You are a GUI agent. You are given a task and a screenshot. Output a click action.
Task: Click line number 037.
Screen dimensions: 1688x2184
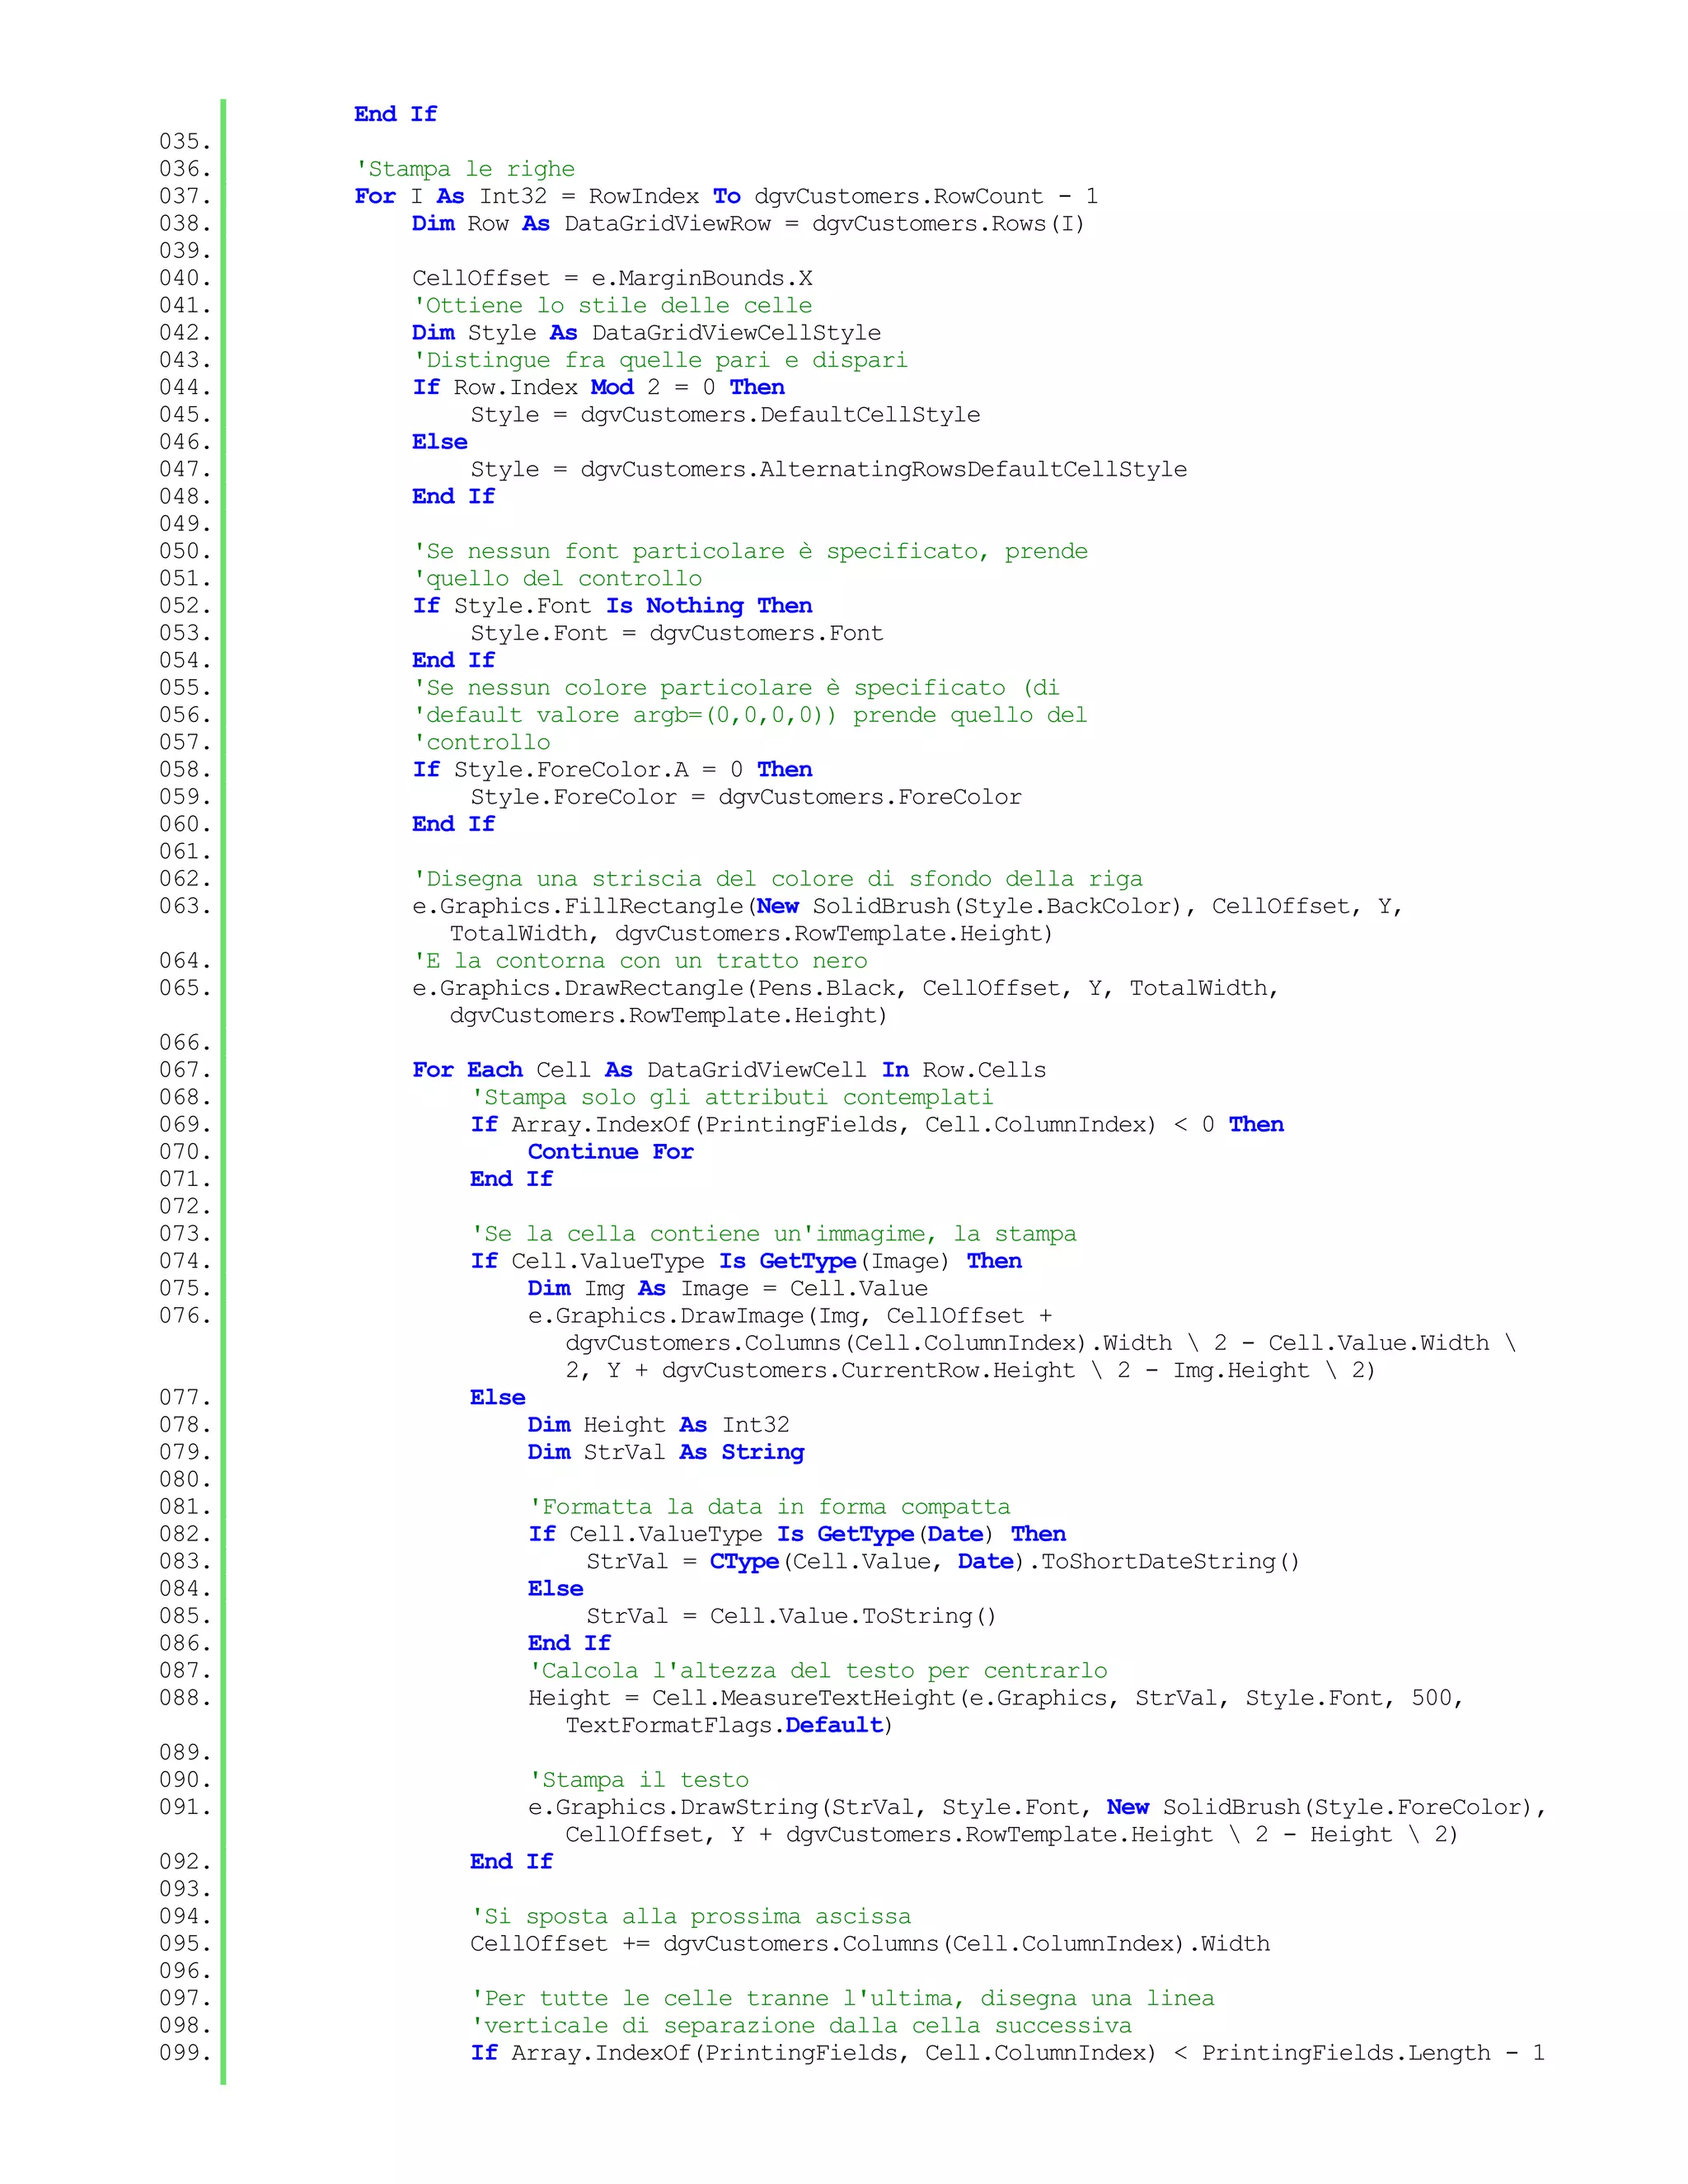click(185, 196)
